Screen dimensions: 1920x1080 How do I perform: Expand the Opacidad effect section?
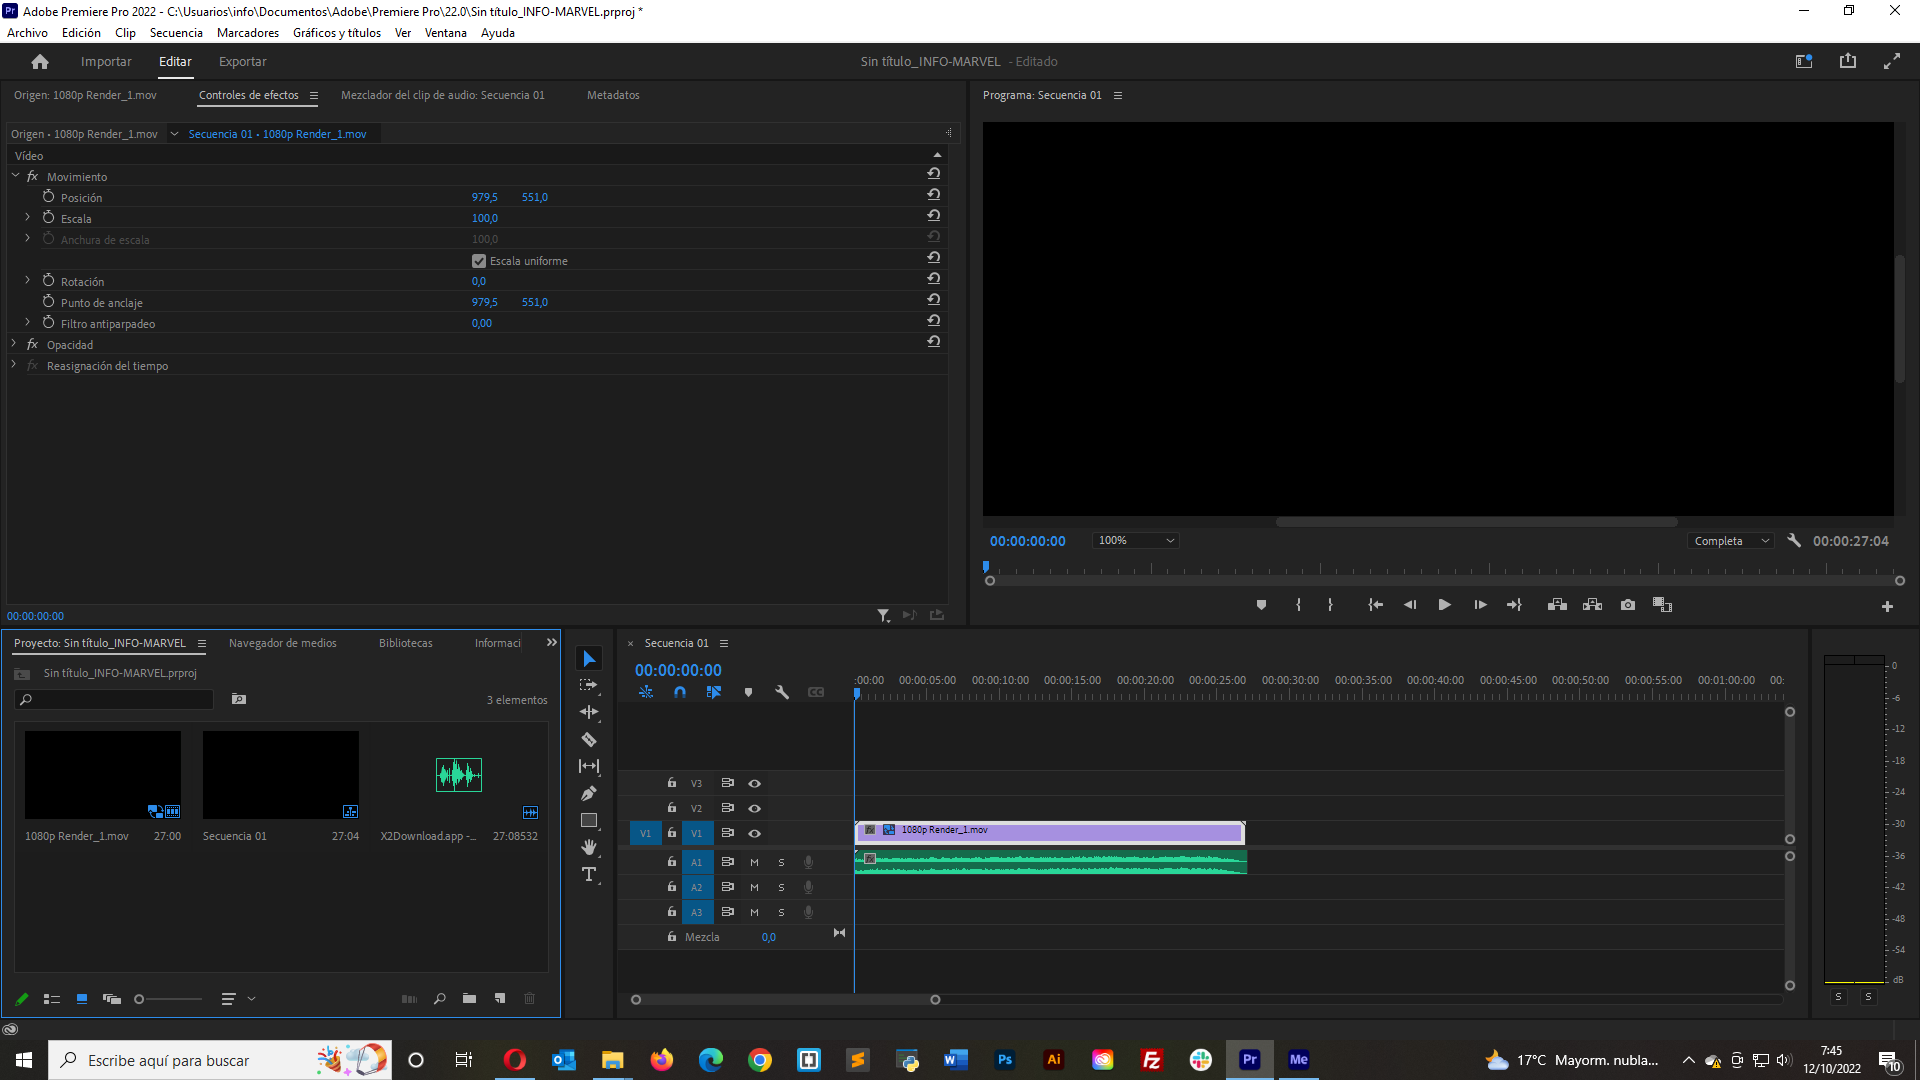coord(15,344)
